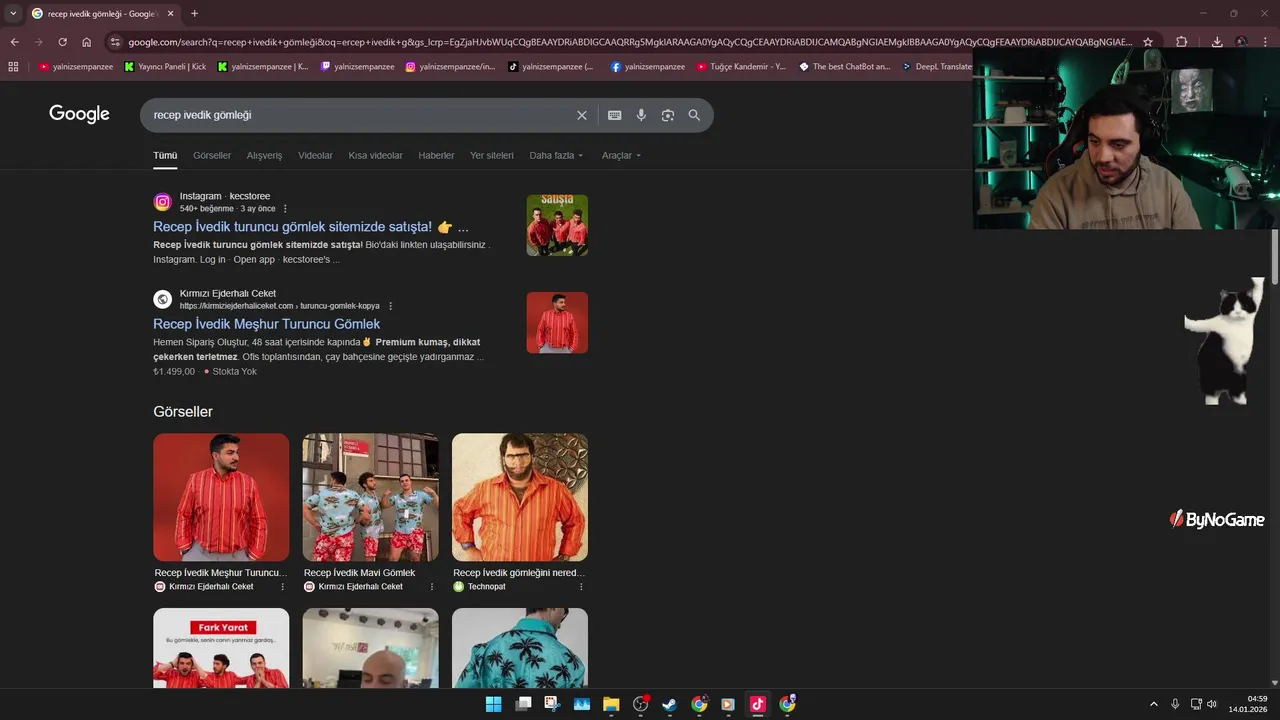Viewport: 1280px width, 720px height.
Task: Open the YouTube yalnizsempanzee bookmark
Action: [x=76, y=67]
